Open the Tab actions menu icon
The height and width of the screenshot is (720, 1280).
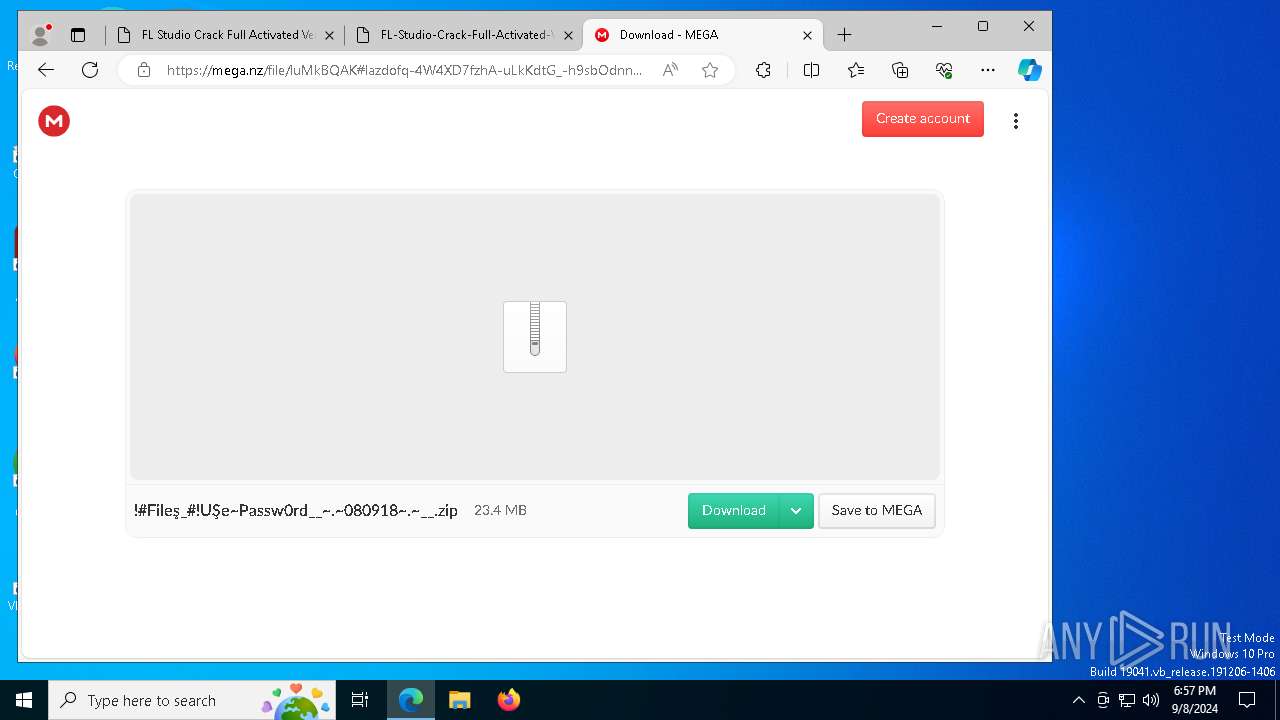[78, 35]
